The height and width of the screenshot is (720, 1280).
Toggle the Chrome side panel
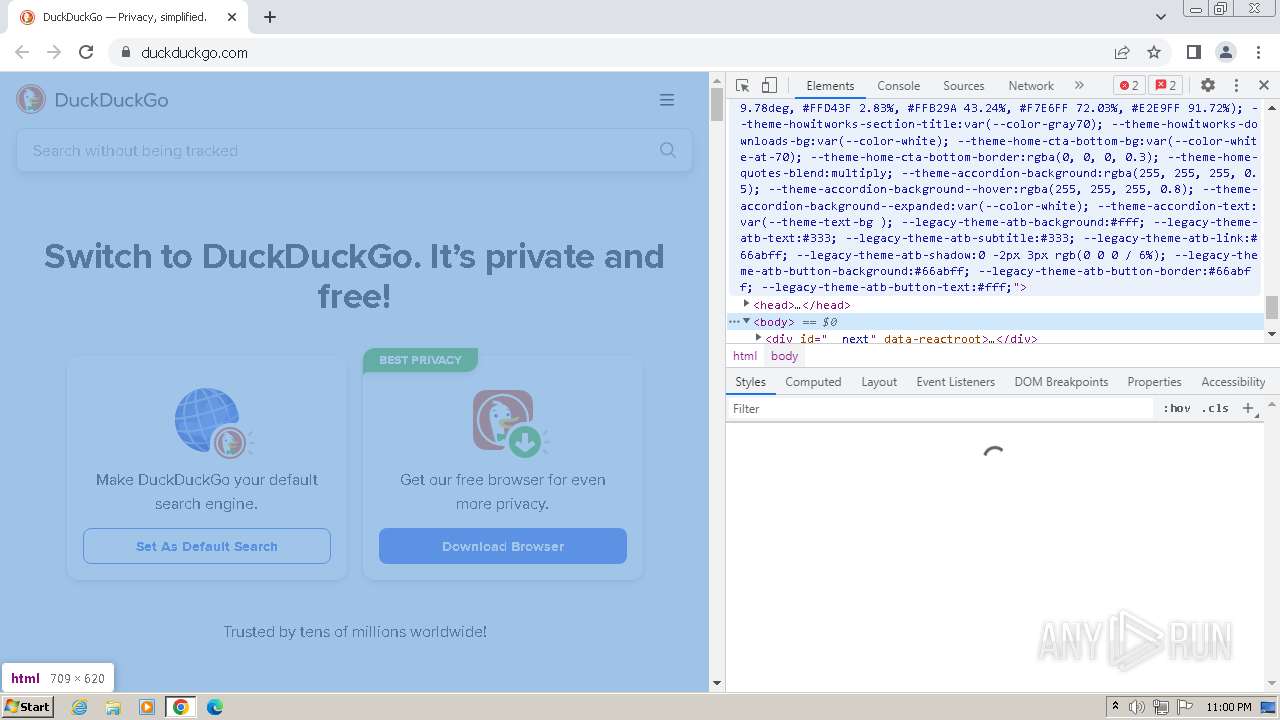1193,52
